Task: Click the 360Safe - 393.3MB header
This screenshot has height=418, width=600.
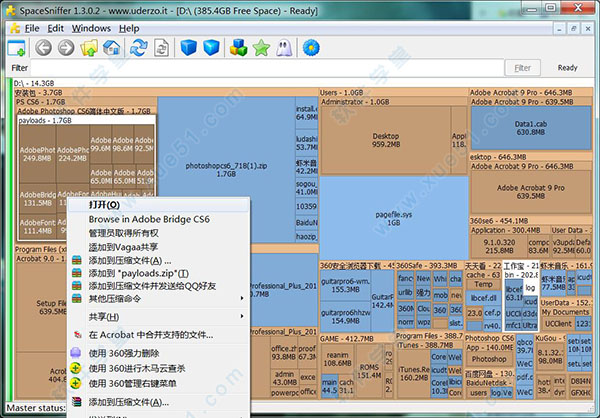Action: 429,265
